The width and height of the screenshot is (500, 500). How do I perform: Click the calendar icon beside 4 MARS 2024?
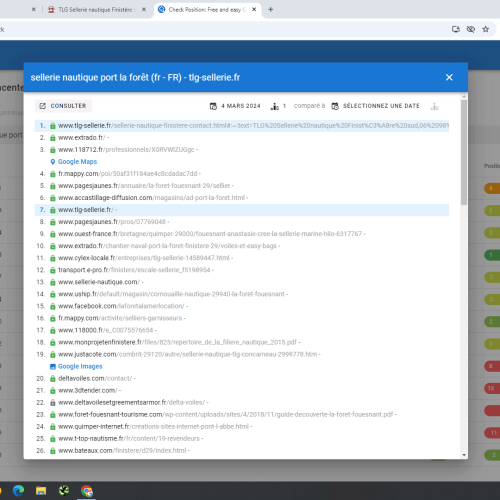click(x=213, y=106)
